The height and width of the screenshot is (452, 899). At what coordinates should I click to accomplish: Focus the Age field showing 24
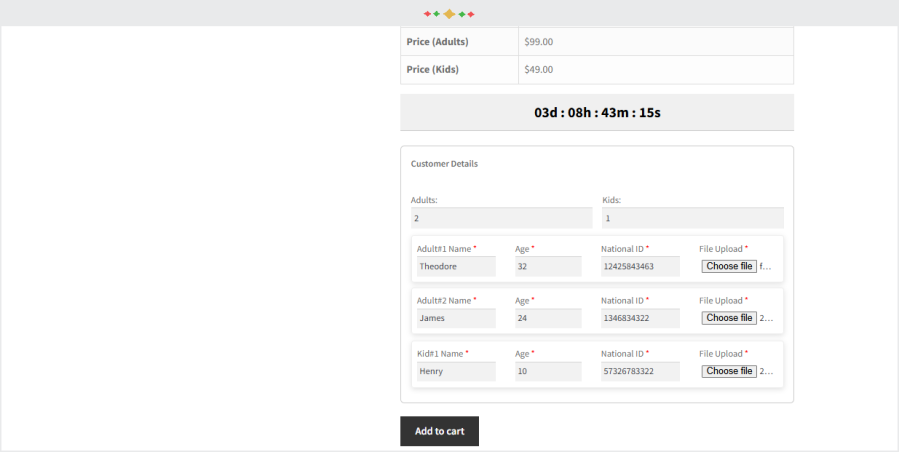point(548,318)
